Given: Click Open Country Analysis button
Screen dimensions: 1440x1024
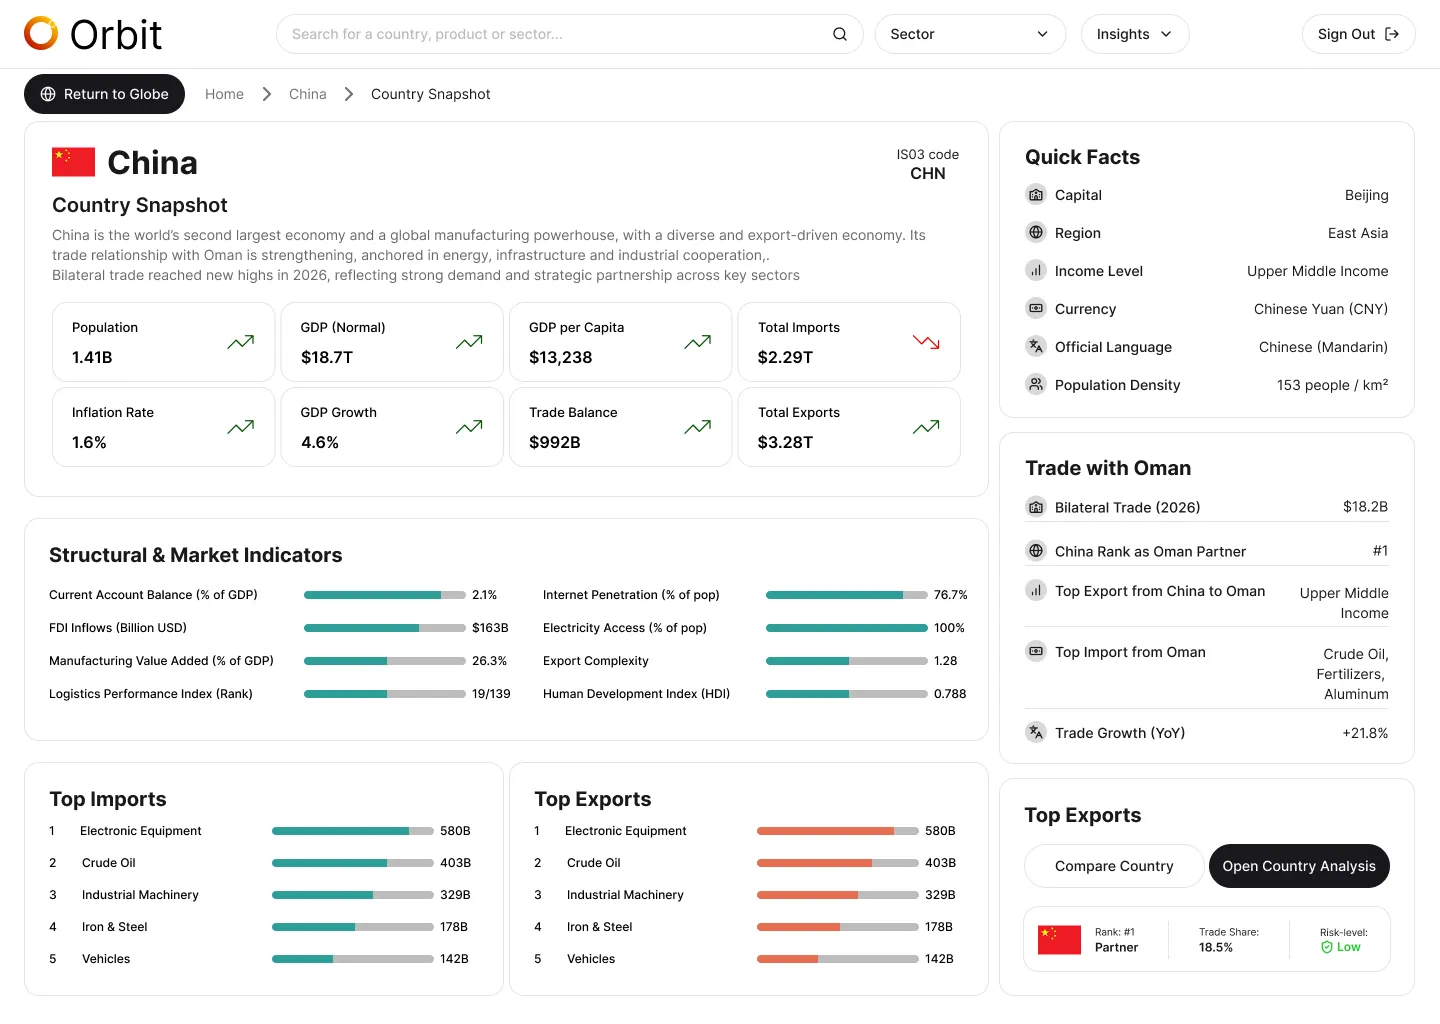Looking at the screenshot, I should click(x=1299, y=866).
